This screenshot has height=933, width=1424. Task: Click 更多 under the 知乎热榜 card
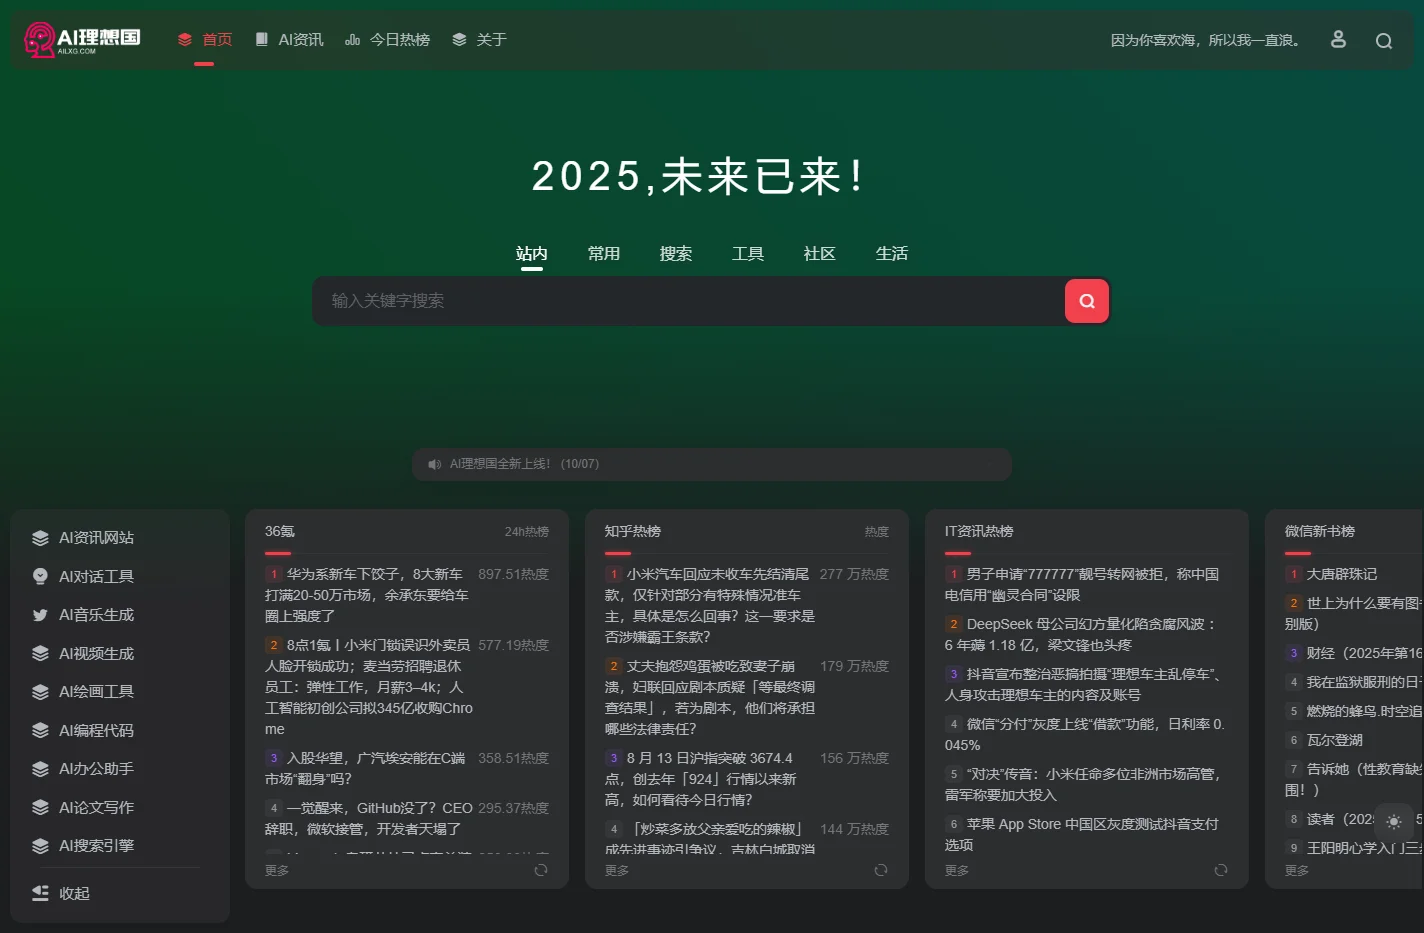617,871
